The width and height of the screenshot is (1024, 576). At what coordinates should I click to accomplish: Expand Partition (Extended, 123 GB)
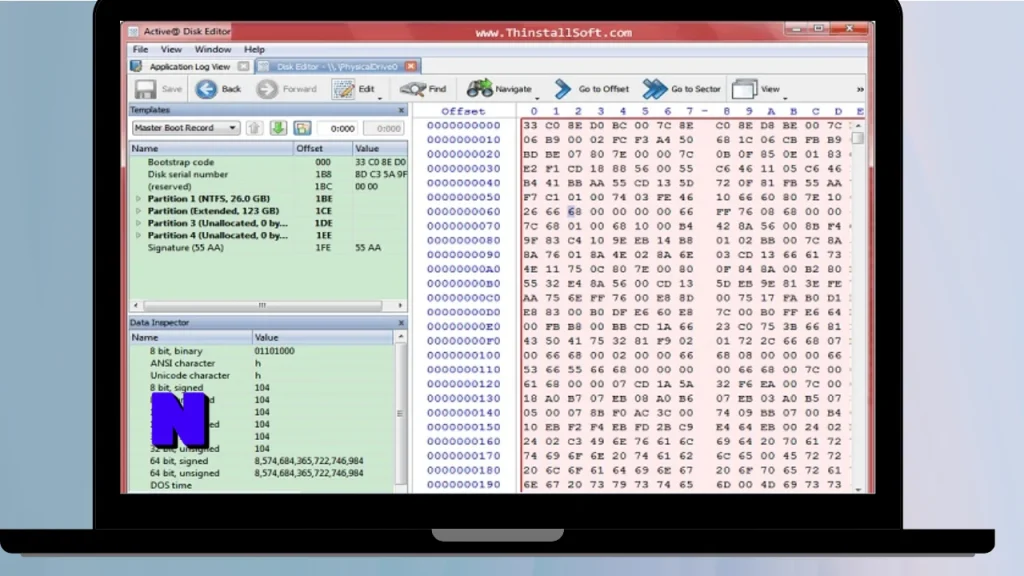click(x=138, y=211)
